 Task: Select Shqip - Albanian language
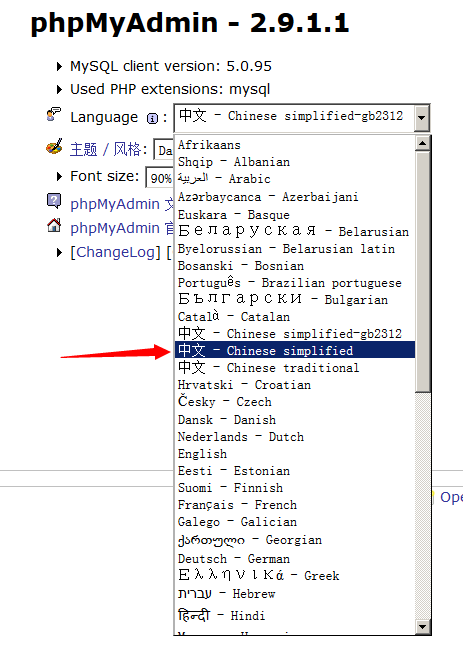point(295,162)
